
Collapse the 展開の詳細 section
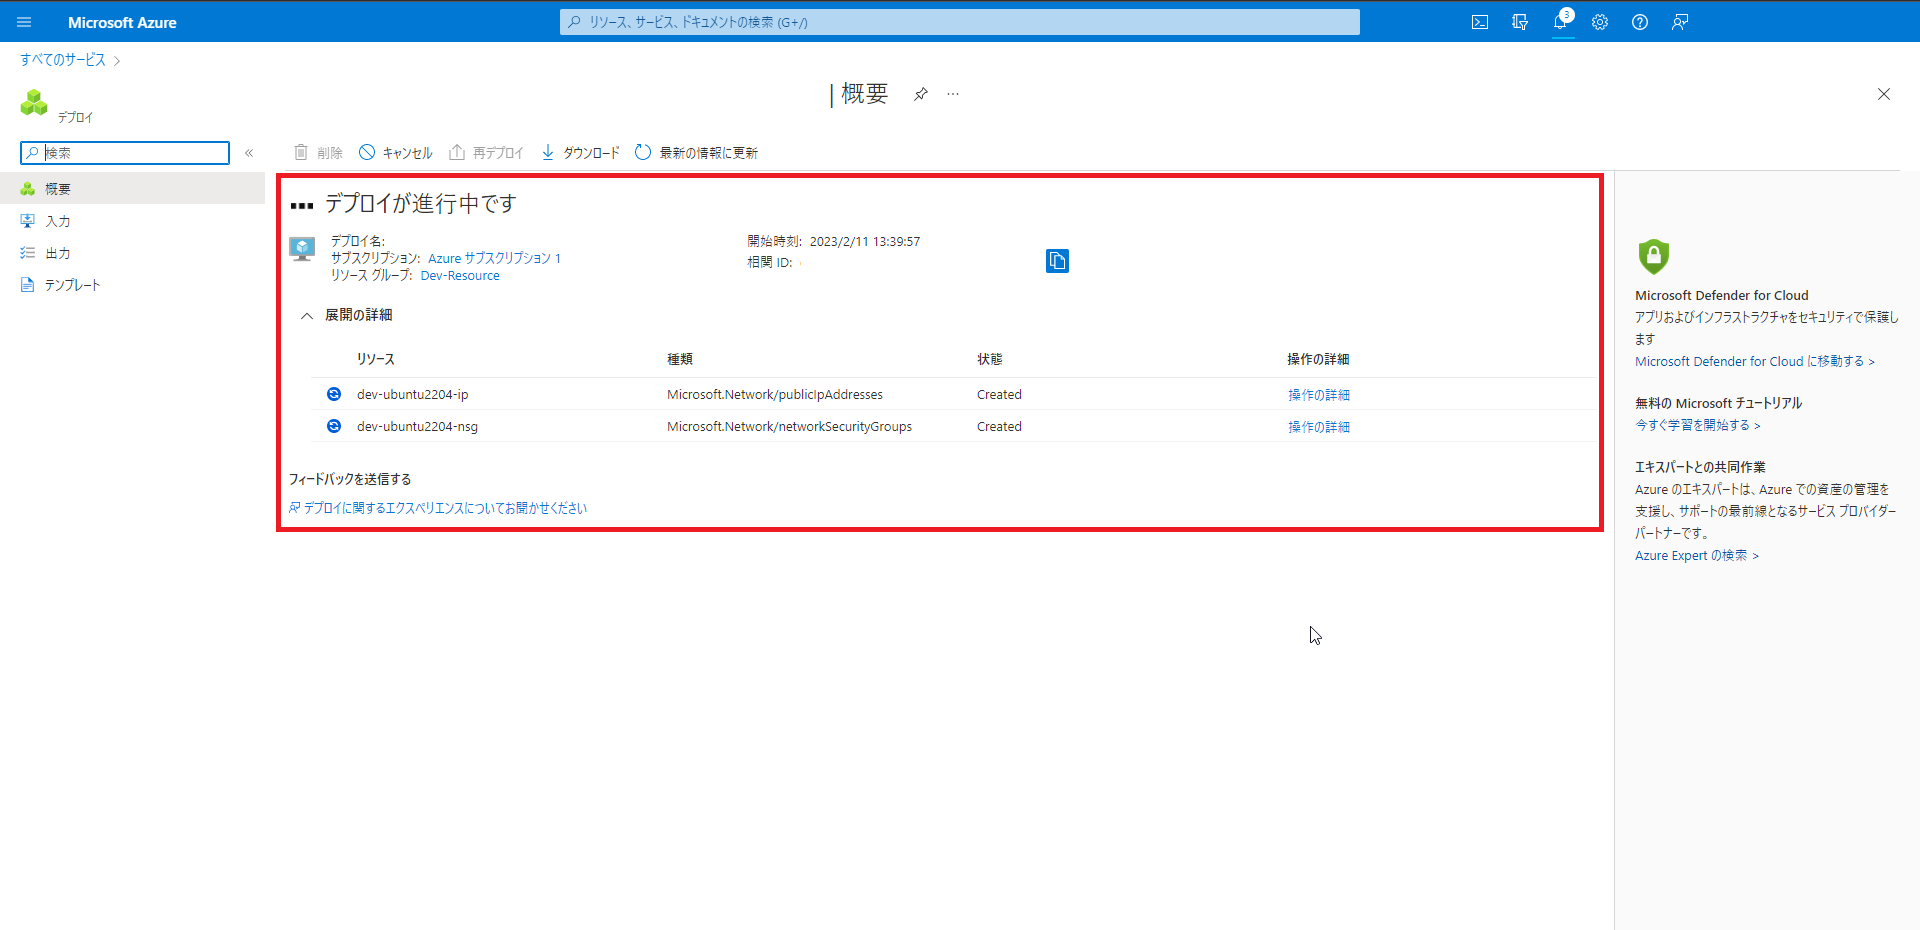point(307,315)
